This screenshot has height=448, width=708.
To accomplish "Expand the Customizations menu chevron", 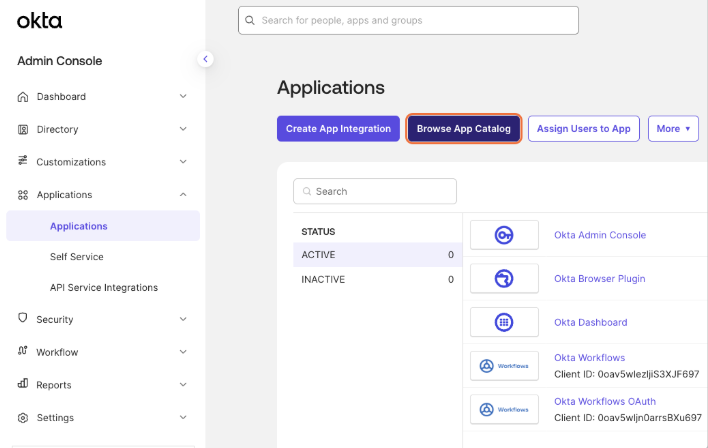I will tap(183, 162).
